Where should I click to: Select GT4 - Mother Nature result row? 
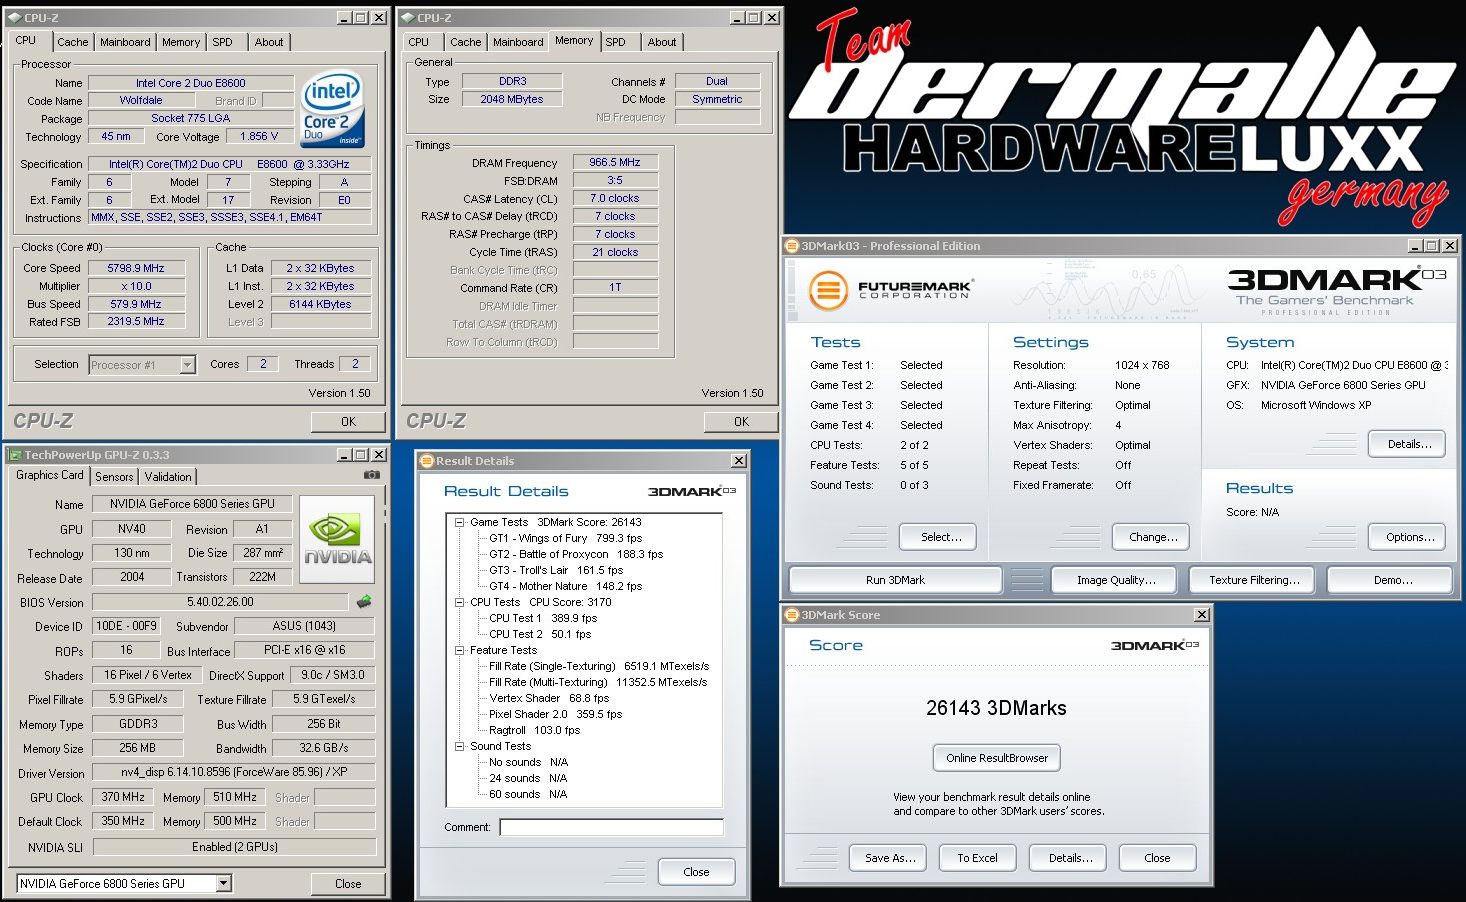pos(565,586)
